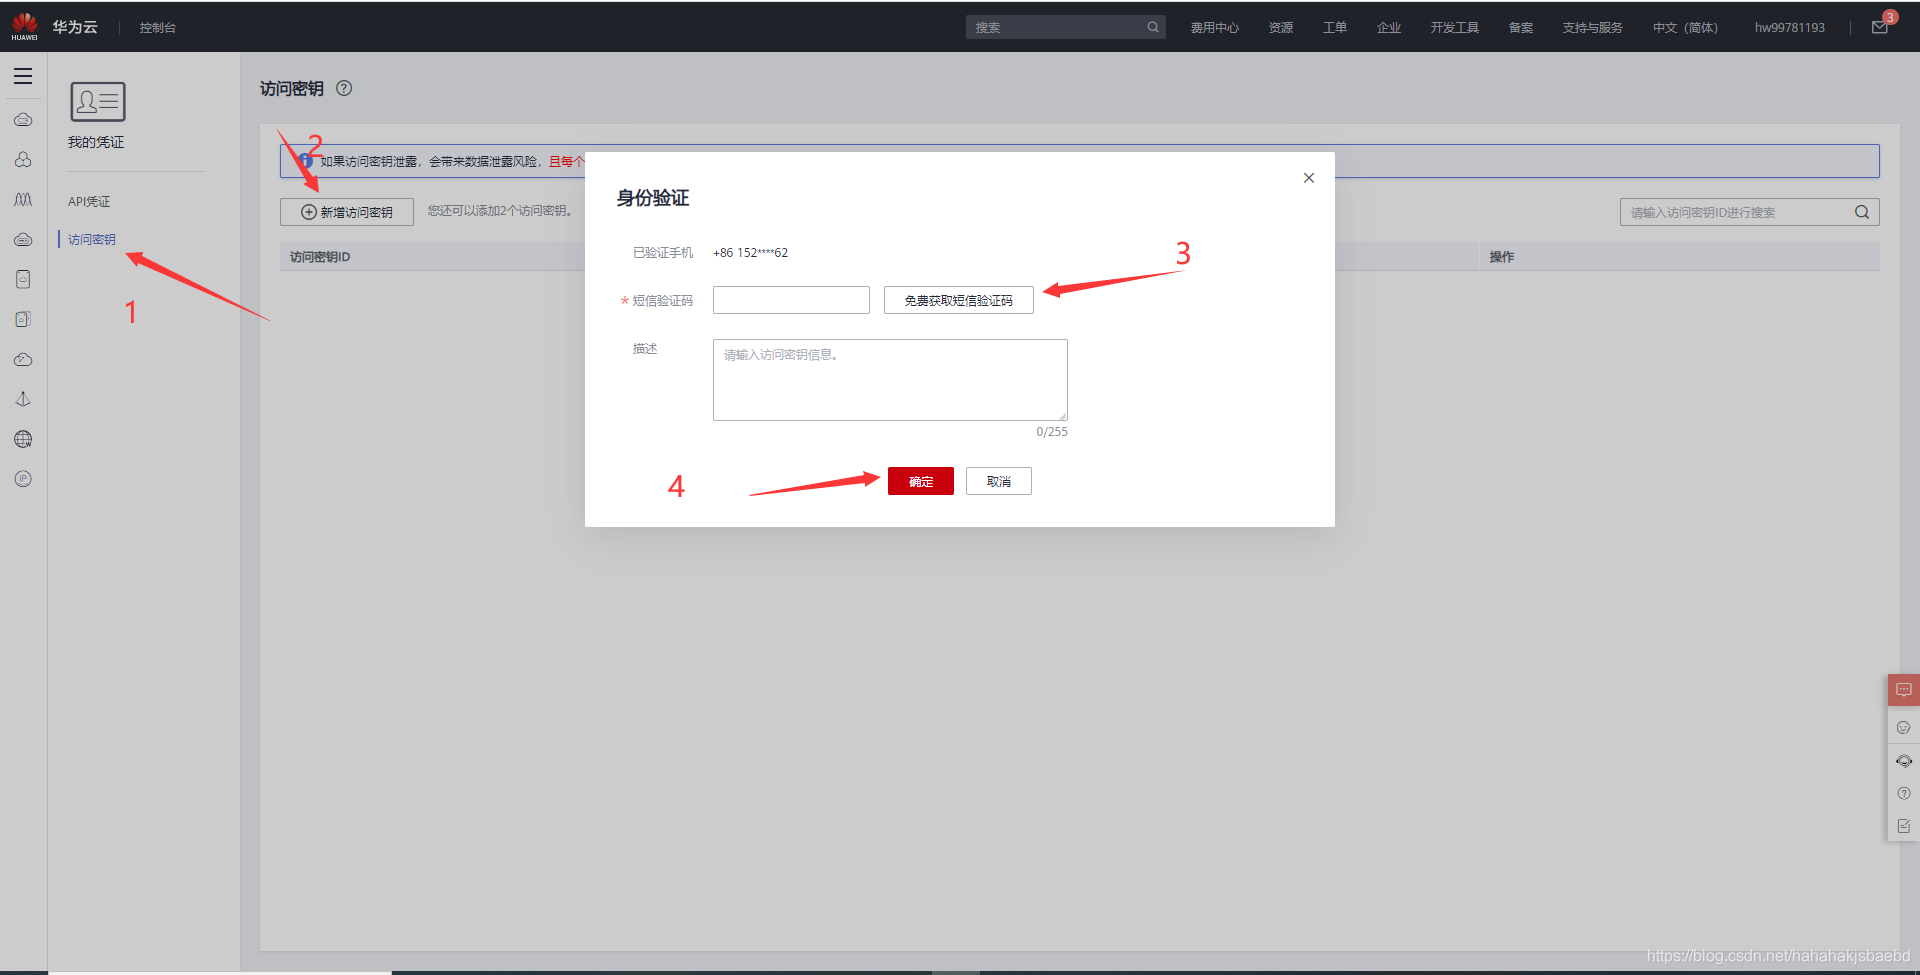This screenshot has height=975, width=1920.
Task: Click the masked phone number +86 152****62
Action: tap(750, 252)
